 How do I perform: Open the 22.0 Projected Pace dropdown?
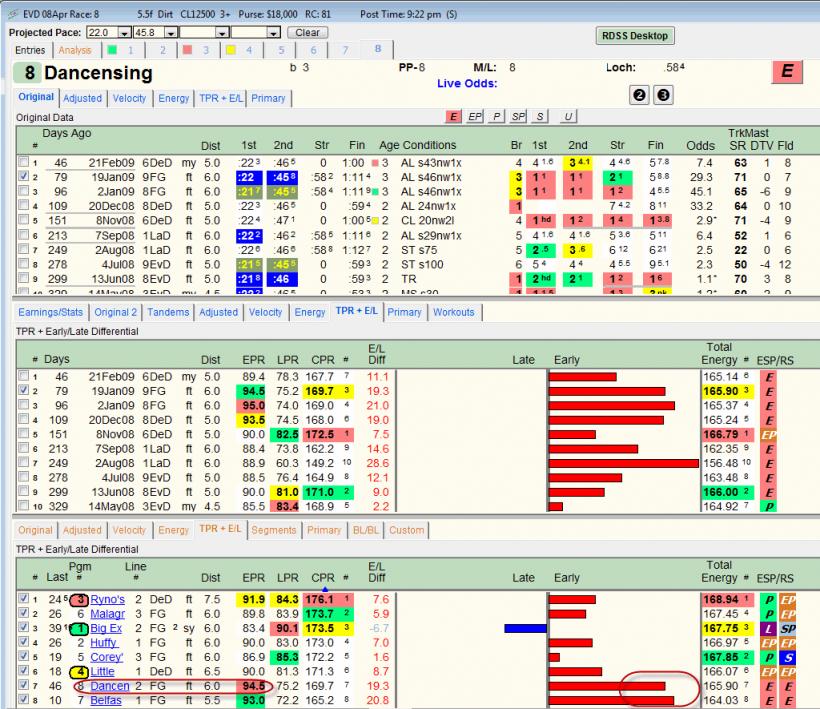[124, 32]
